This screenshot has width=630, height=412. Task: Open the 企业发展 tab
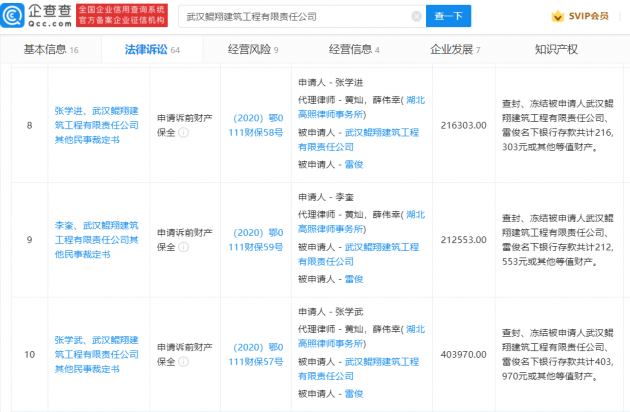455,49
